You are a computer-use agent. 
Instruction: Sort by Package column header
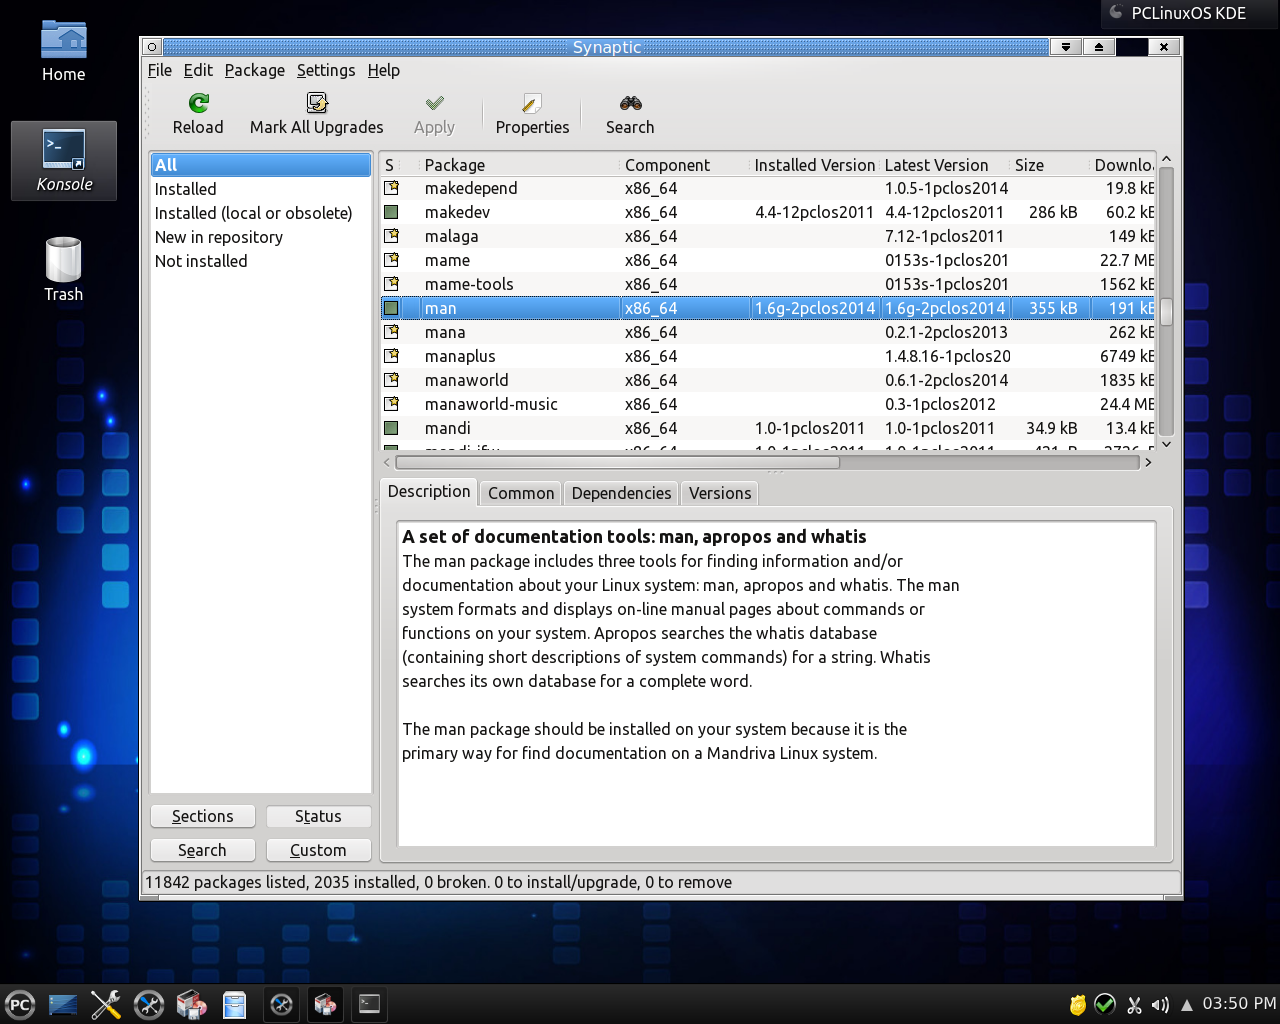520,165
